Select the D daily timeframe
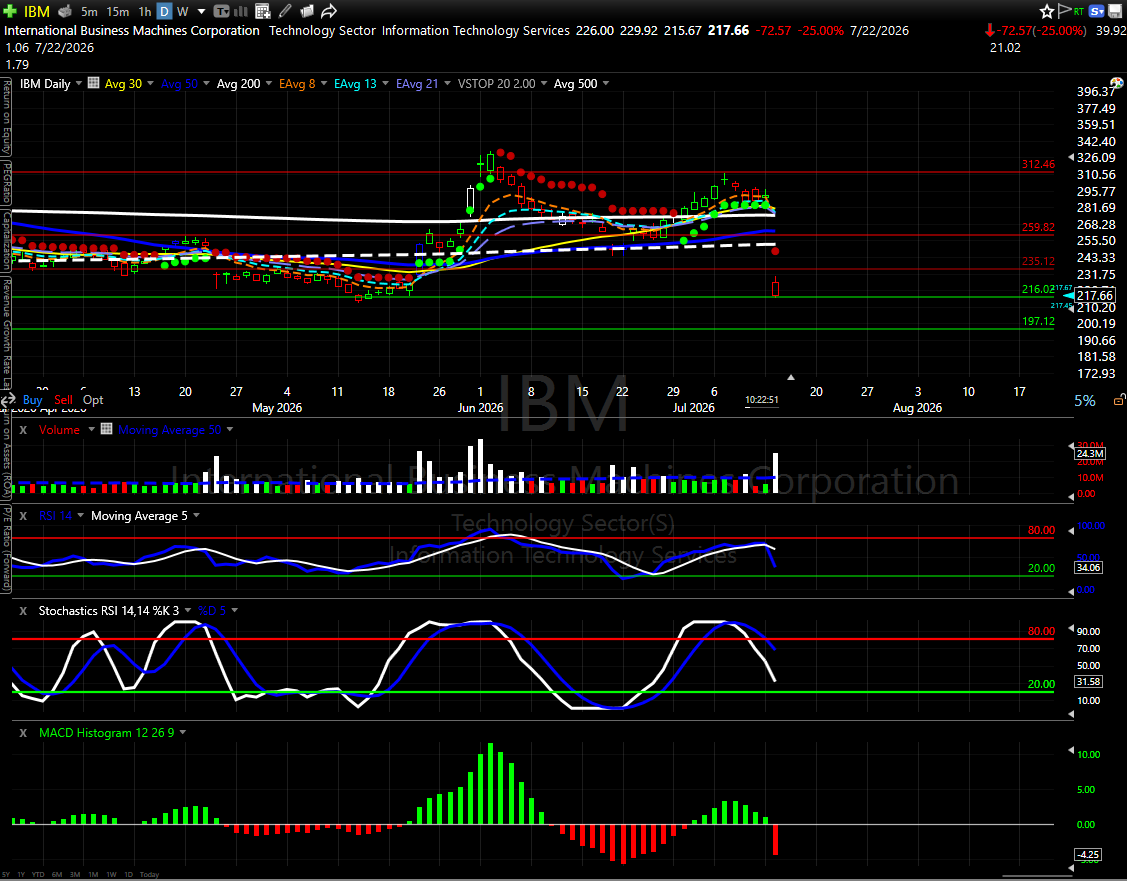Image resolution: width=1128 pixels, height=881 pixels. [x=164, y=12]
